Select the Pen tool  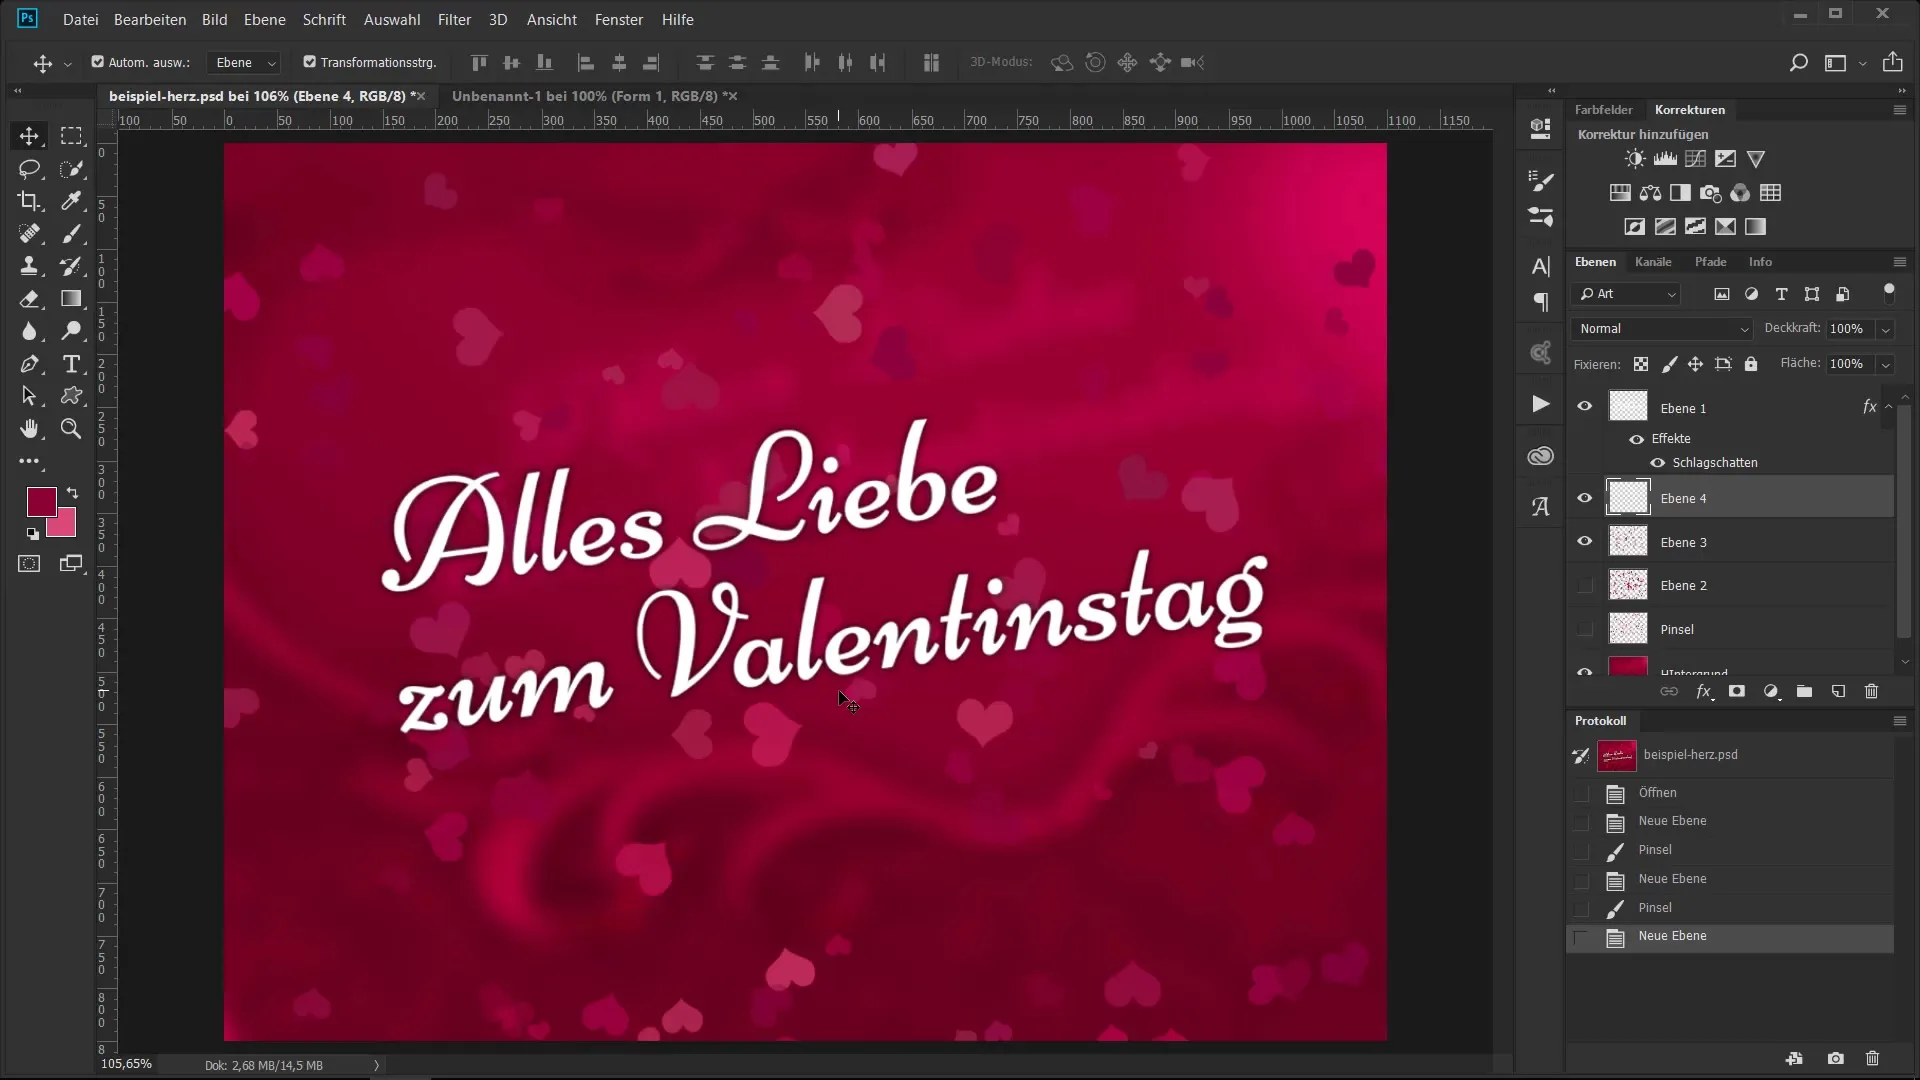tap(29, 364)
